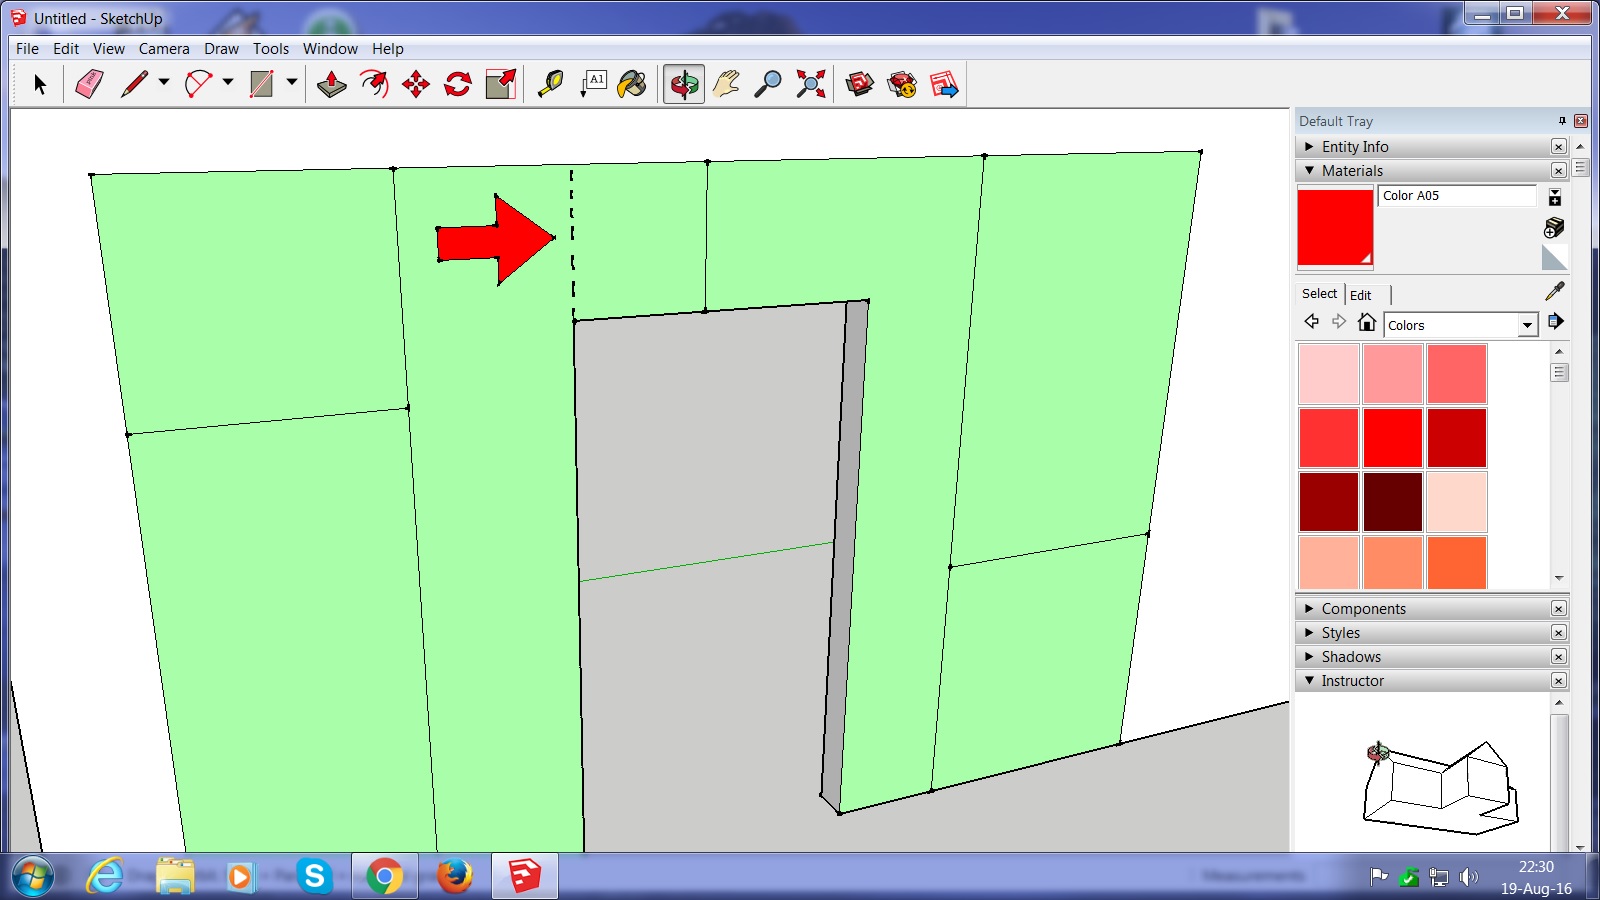Screen dimensions: 1600x900
Task: Close the Components panel
Action: coord(1558,609)
